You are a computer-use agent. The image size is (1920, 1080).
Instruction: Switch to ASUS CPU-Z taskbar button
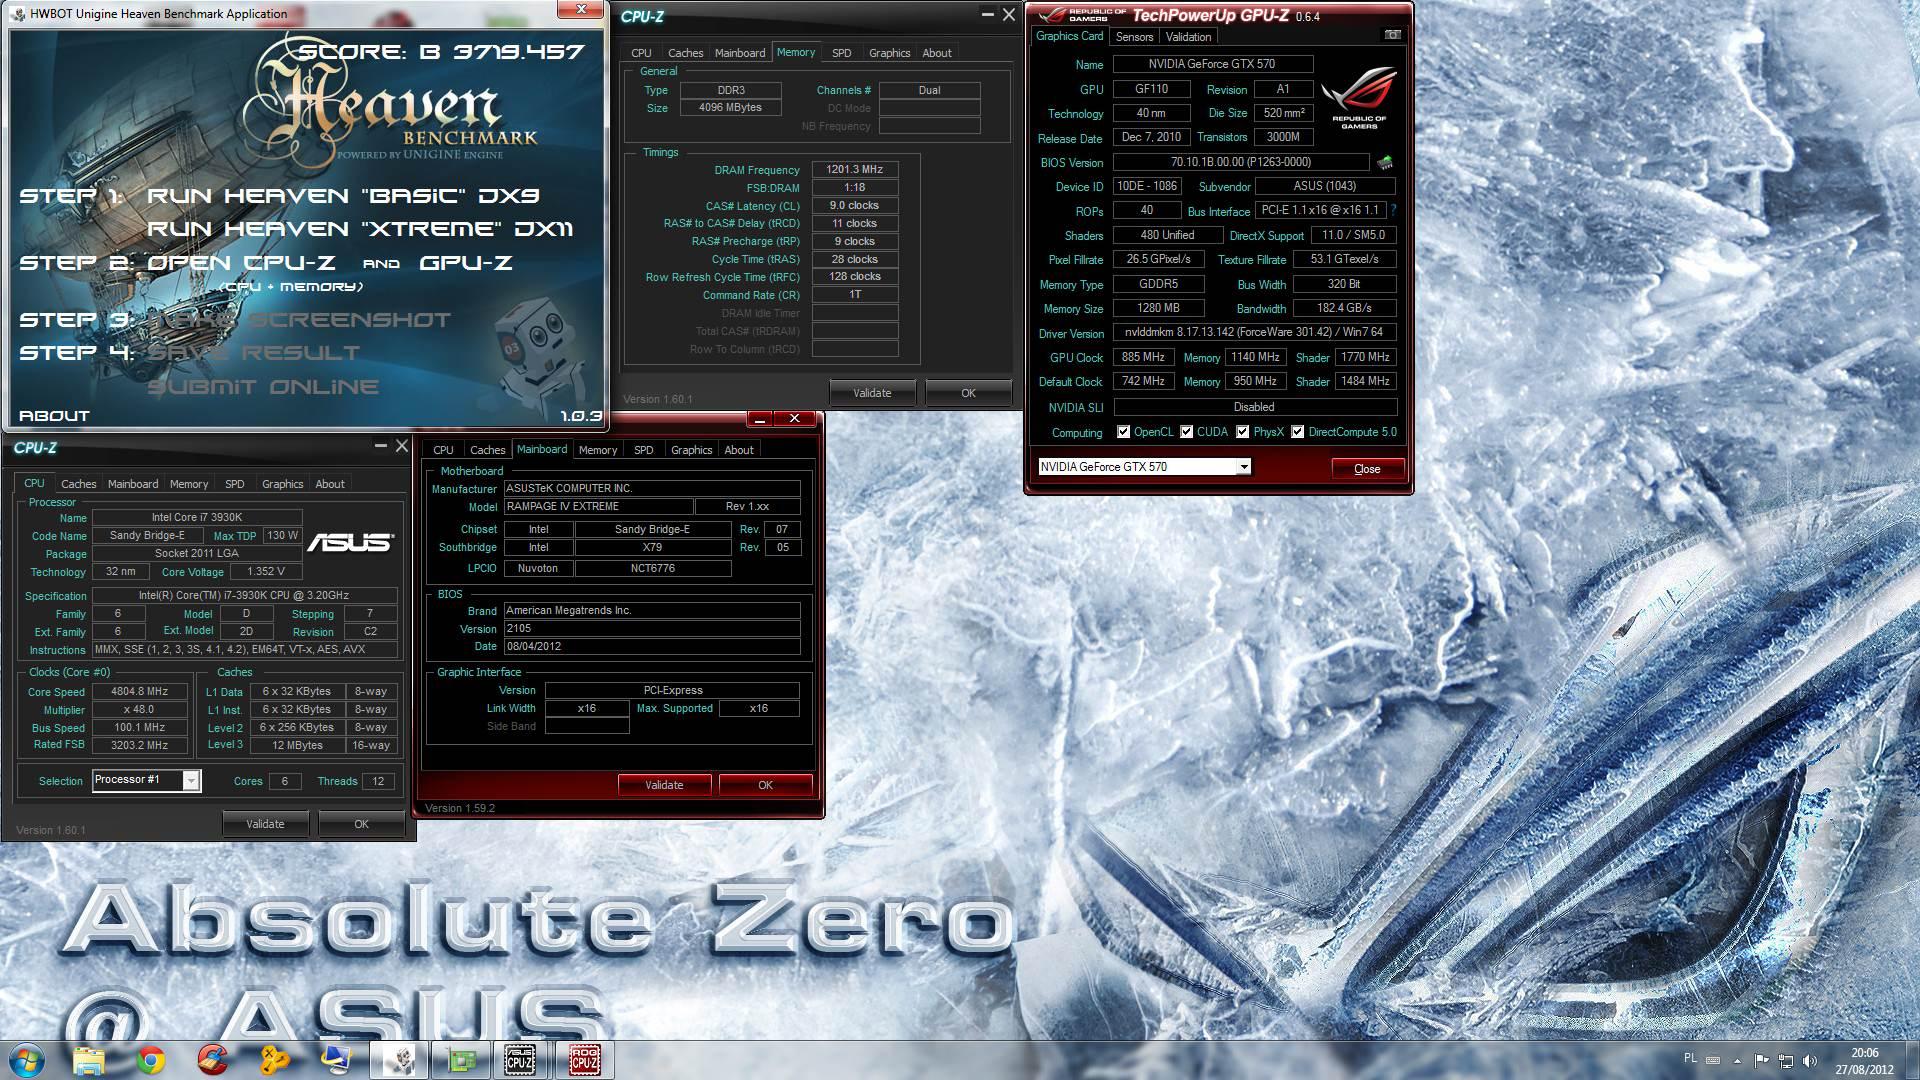[x=521, y=1059]
